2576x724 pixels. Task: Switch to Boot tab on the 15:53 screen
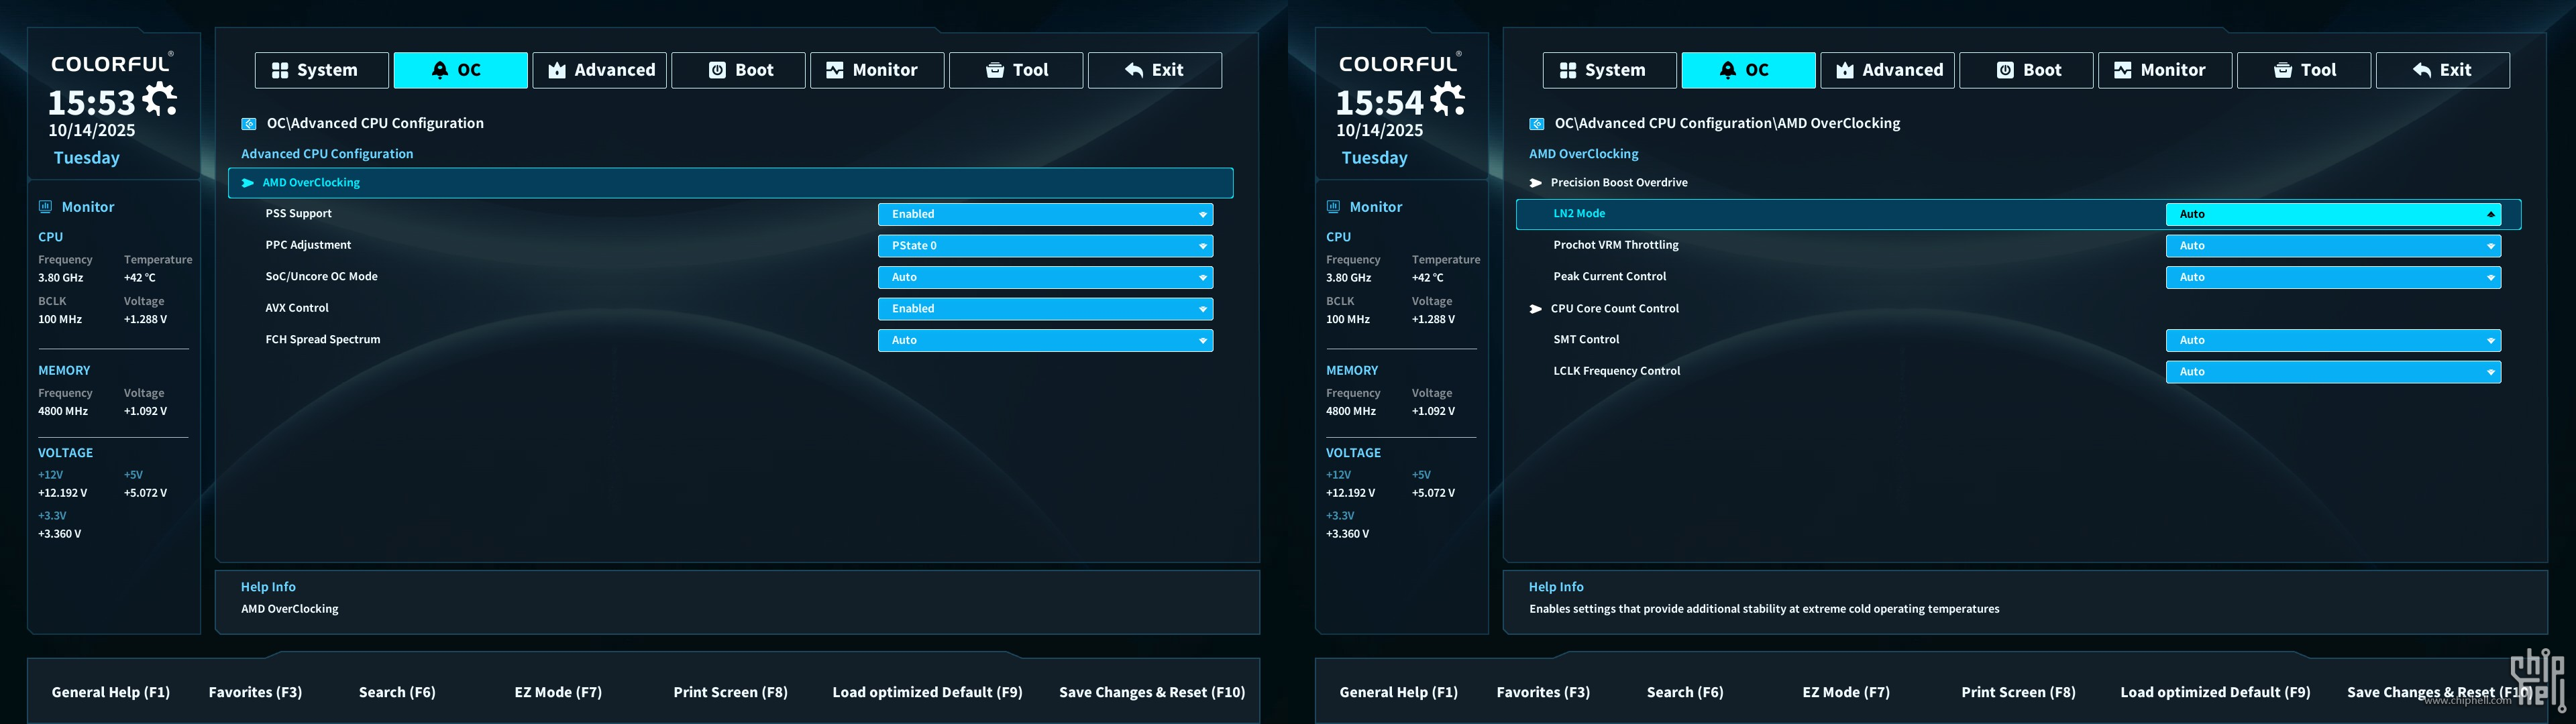pyautogui.click(x=738, y=70)
